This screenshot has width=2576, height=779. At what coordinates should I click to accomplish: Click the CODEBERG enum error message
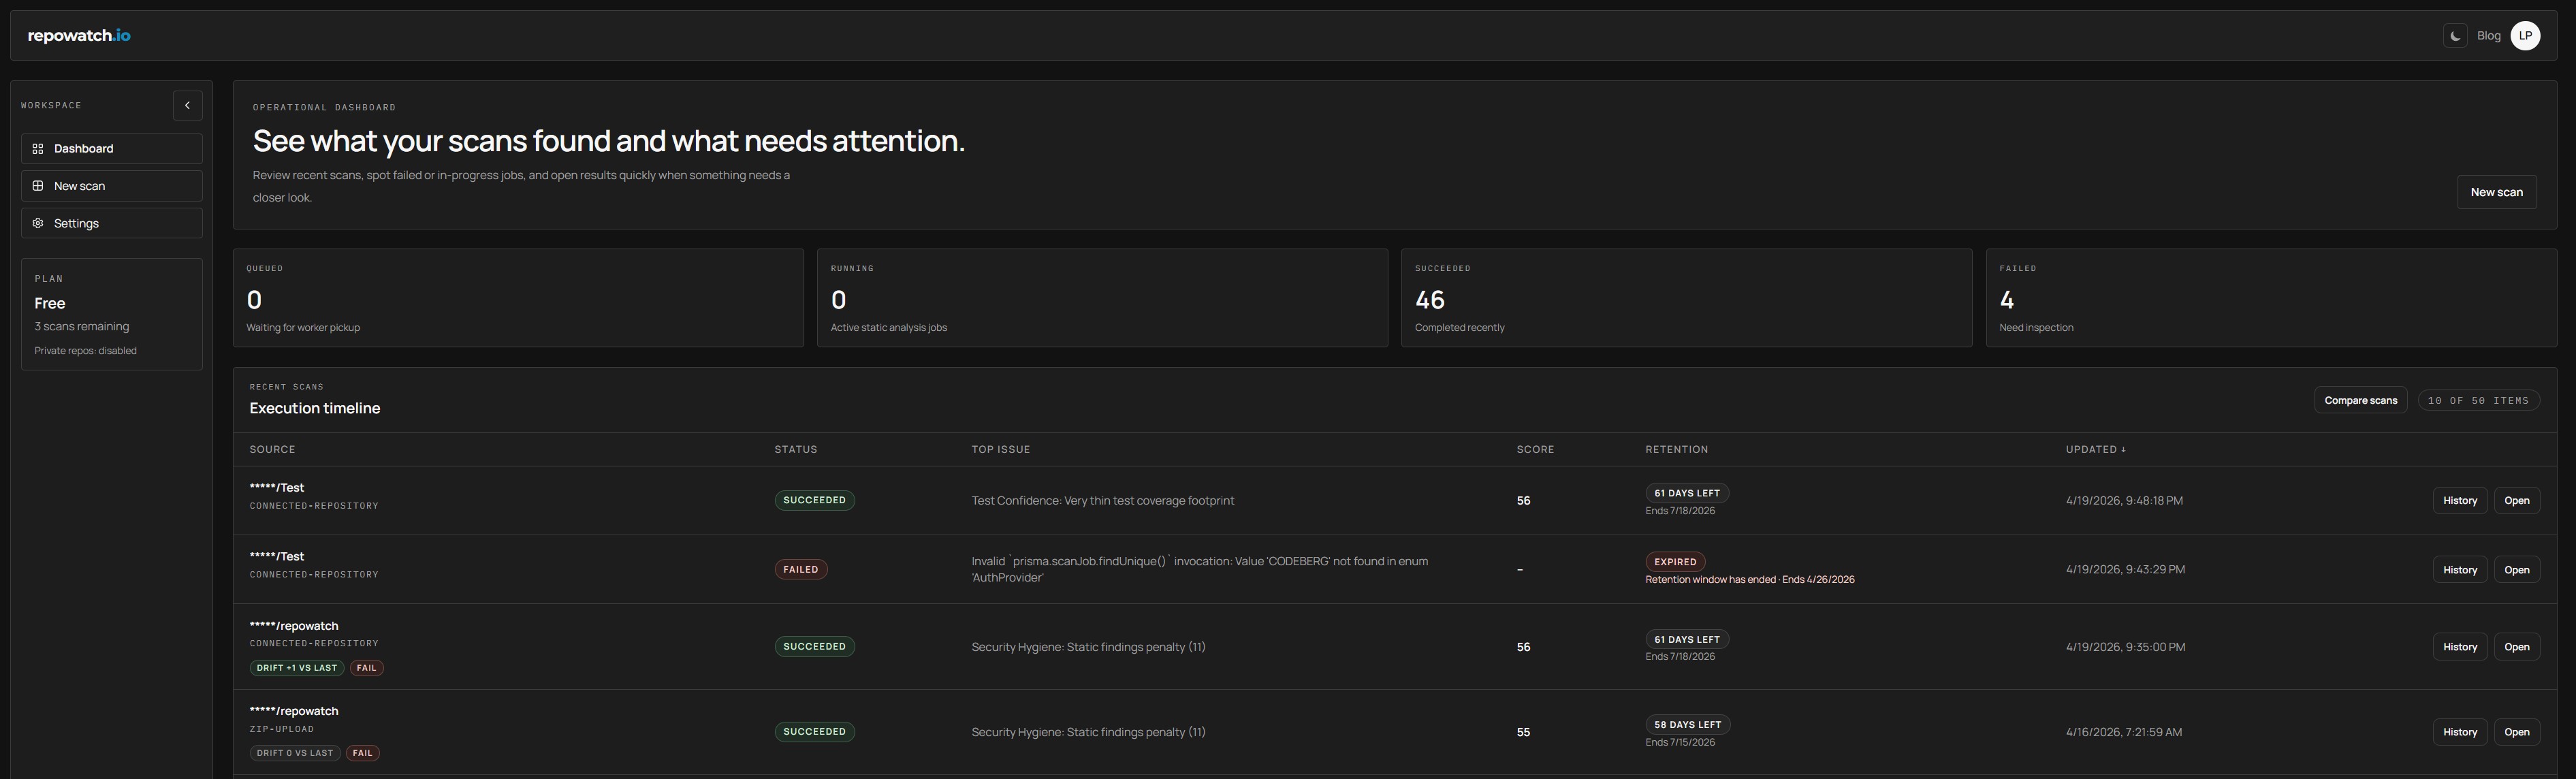pos(1200,569)
